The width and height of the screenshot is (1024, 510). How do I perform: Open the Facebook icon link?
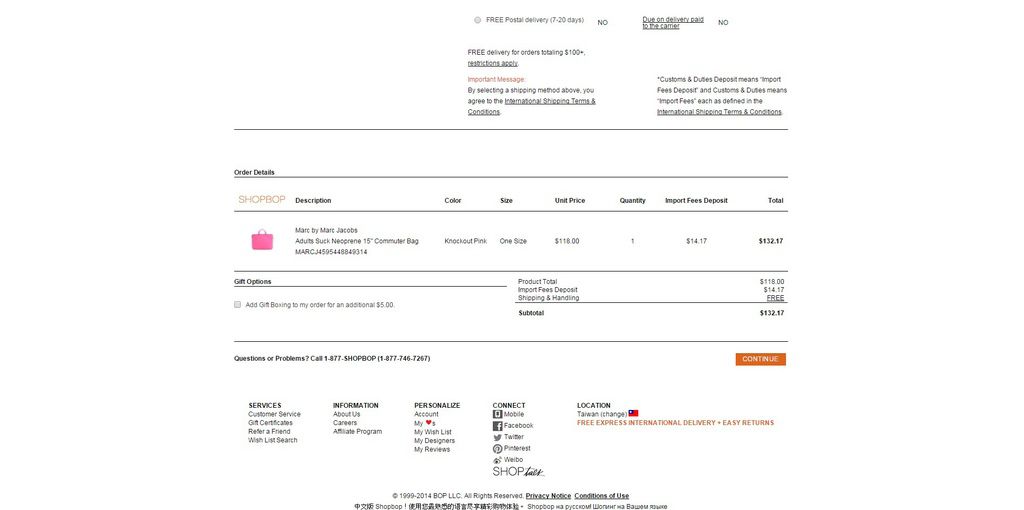[x=497, y=426]
